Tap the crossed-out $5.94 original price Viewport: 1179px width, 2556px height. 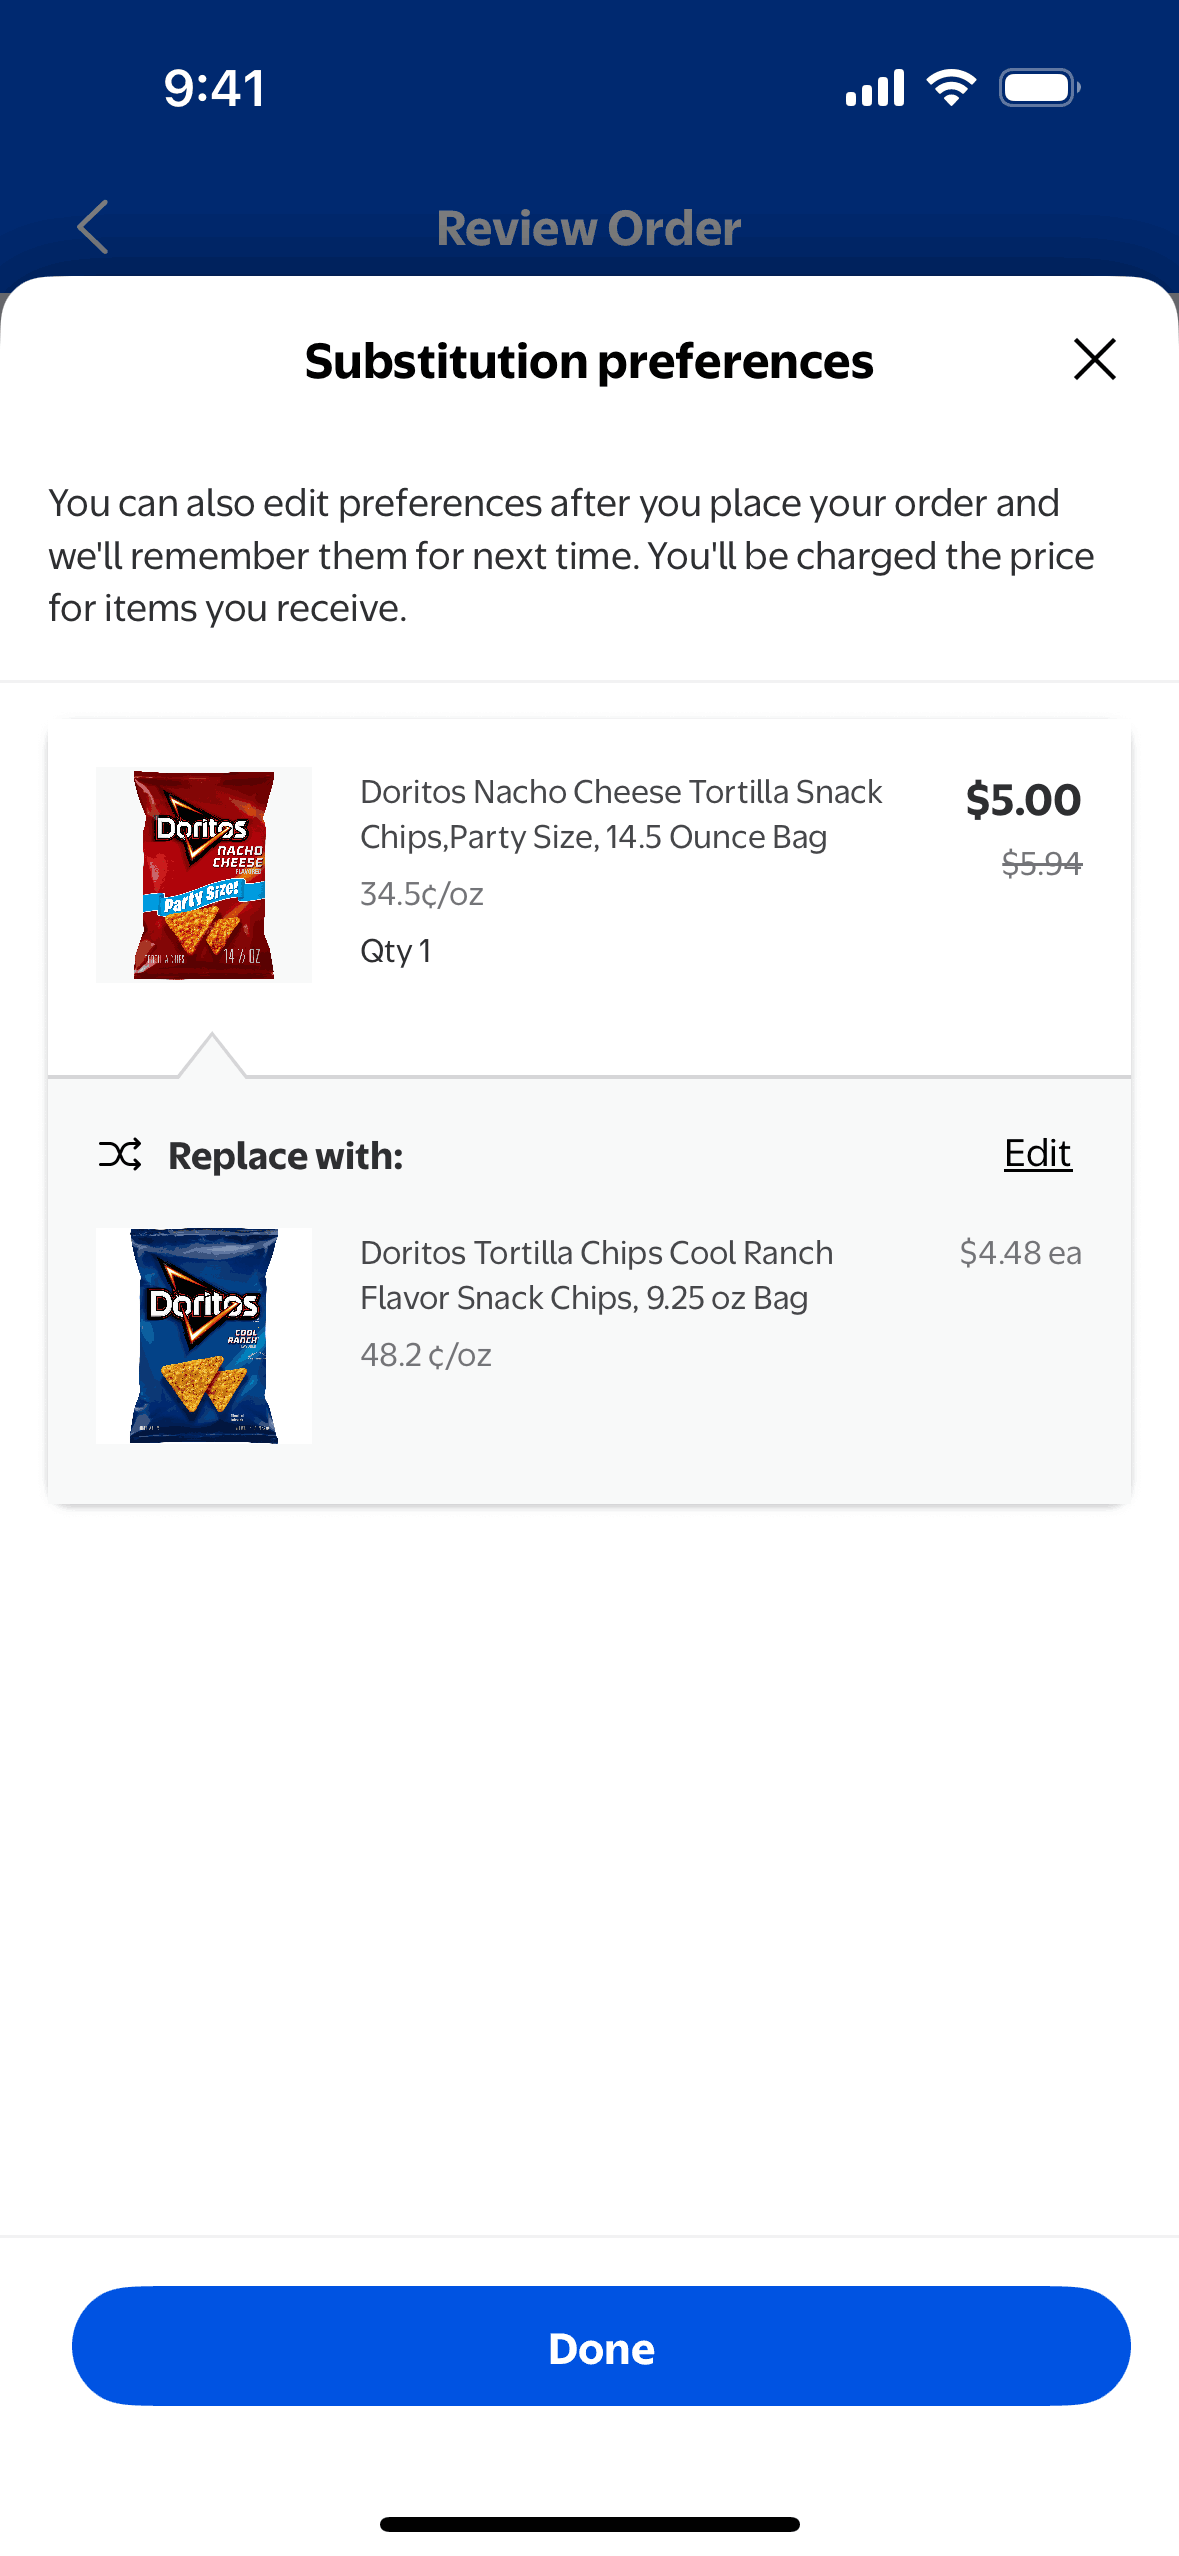click(1041, 863)
